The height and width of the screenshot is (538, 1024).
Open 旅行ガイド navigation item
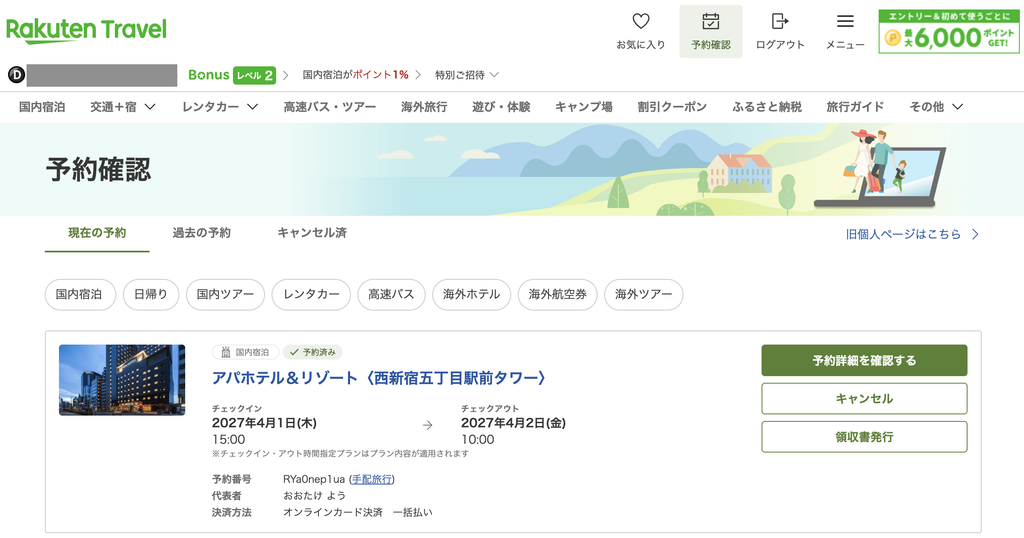pyautogui.click(x=855, y=106)
